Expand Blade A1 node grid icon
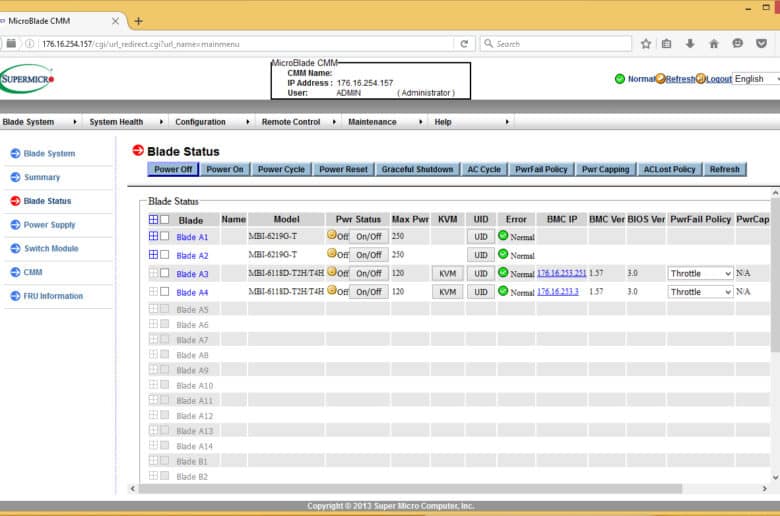Viewport: 780px width, 516px height. (153, 236)
